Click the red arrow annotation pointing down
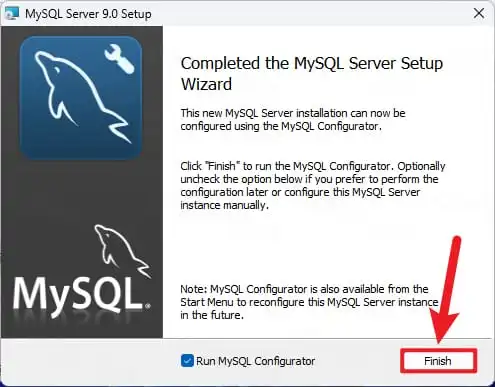The width and height of the screenshot is (495, 387). click(x=445, y=290)
